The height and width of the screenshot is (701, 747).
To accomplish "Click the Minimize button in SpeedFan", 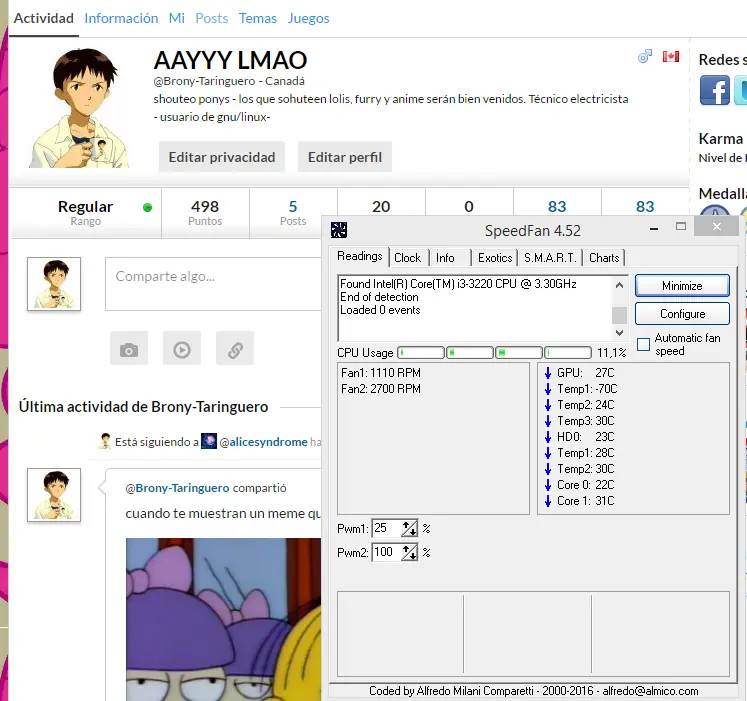I will pos(682,285).
